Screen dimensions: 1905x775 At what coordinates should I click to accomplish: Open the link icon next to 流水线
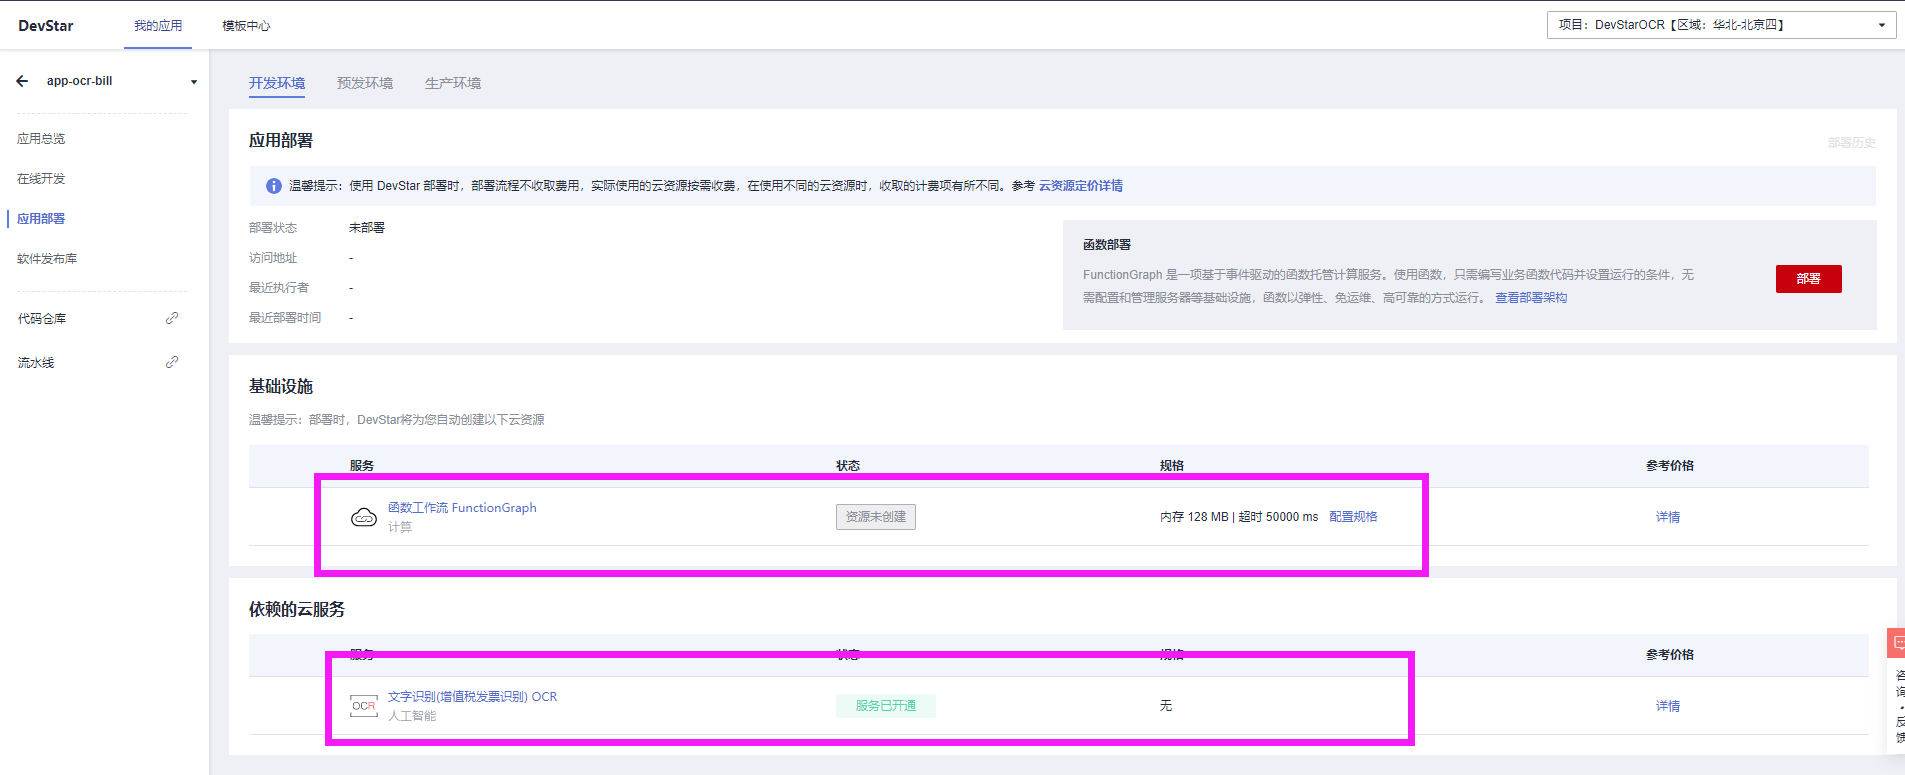[172, 362]
